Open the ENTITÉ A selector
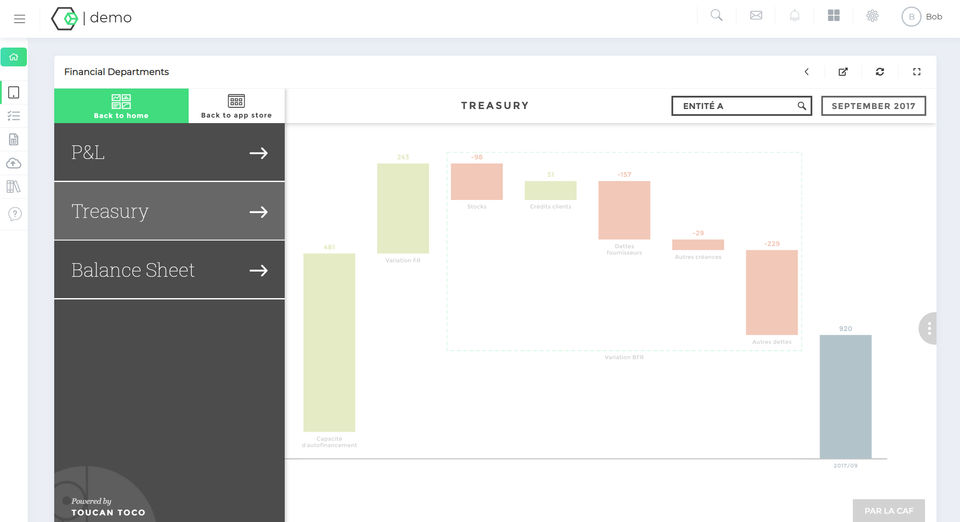Image resolution: width=960 pixels, height=522 pixels. coord(741,106)
